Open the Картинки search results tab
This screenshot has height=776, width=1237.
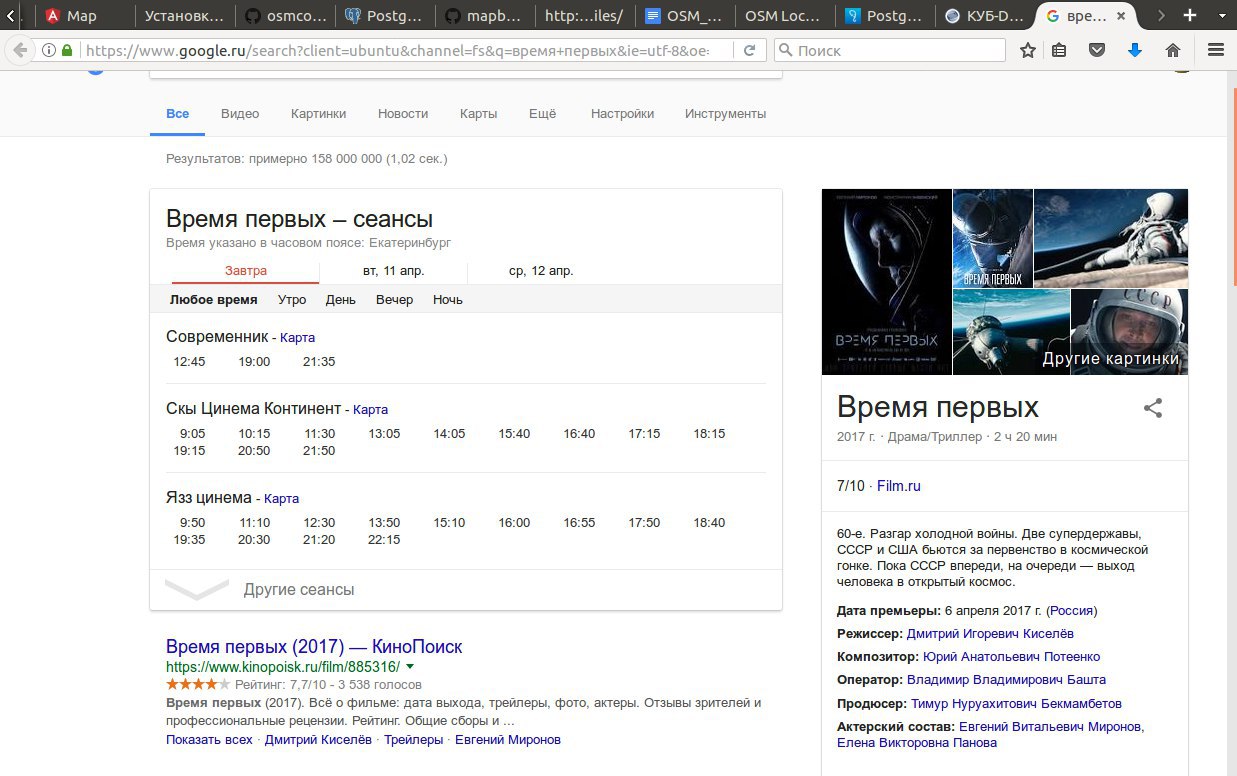[x=318, y=114]
